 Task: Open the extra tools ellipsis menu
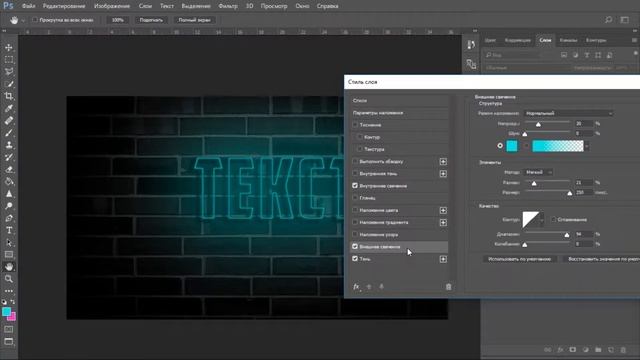tap(9, 291)
